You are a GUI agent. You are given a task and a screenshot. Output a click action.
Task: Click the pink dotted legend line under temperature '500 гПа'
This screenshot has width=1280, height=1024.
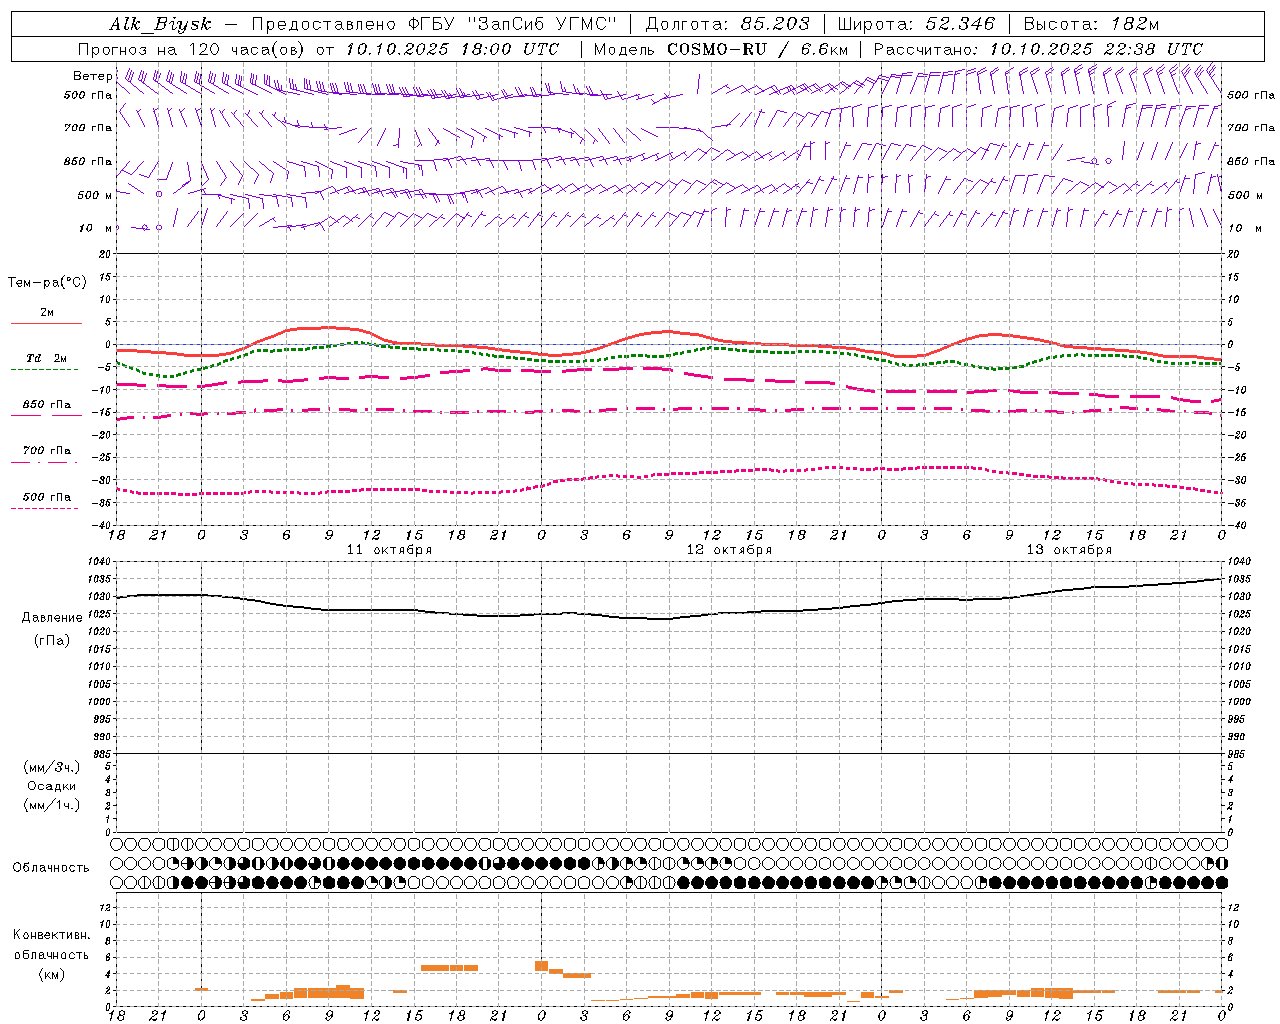click(45, 509)
